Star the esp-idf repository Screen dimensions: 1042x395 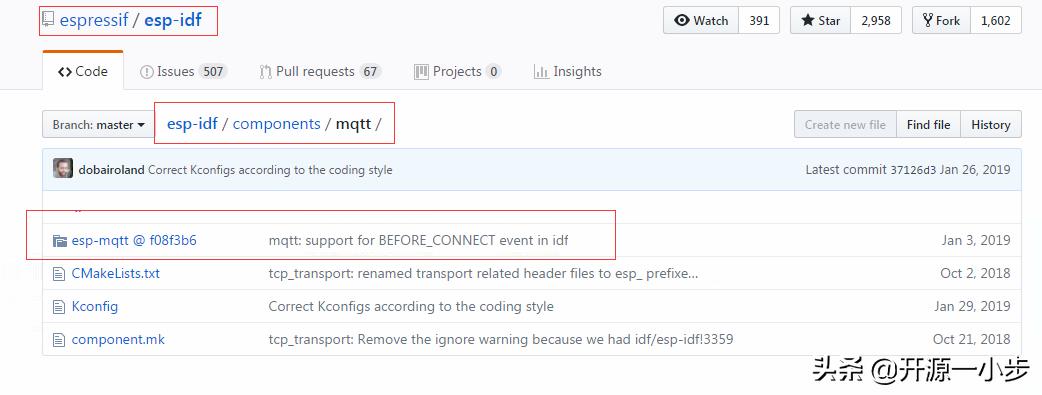point(820,21)
